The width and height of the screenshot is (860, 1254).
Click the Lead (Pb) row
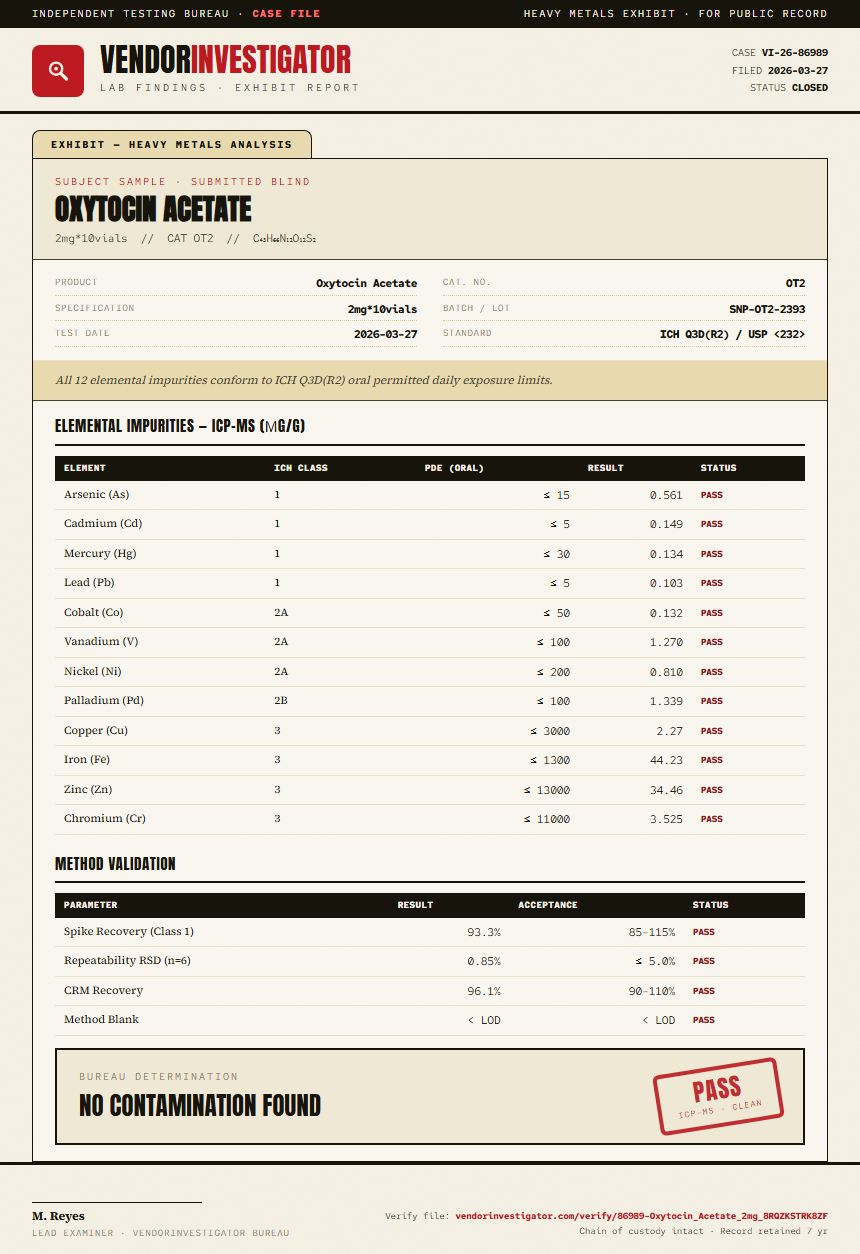(430, 583)
